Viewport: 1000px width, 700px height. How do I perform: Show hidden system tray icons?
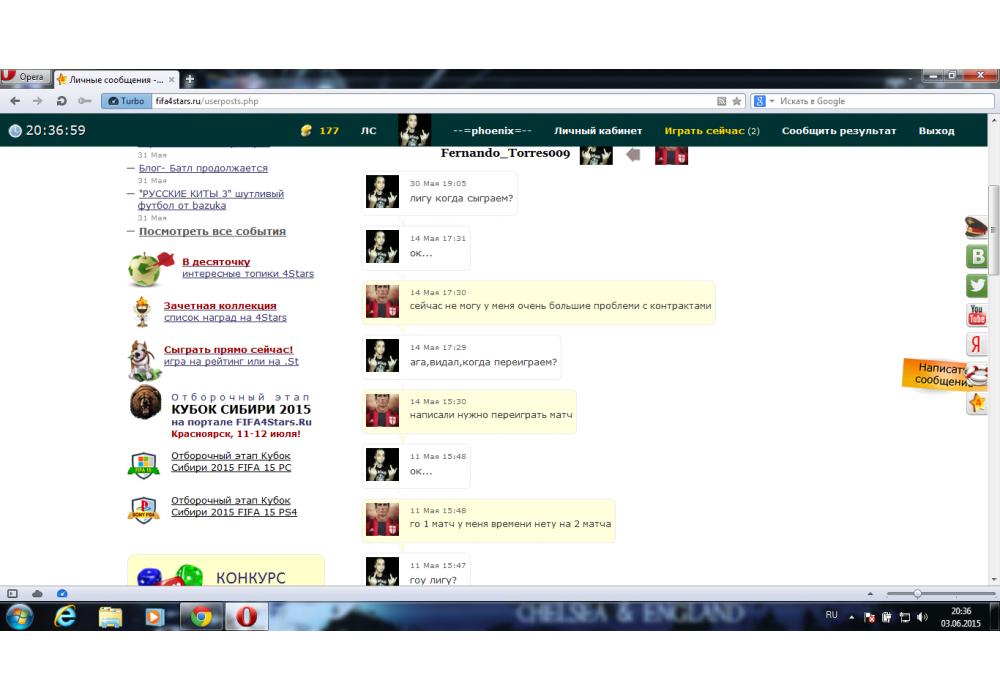(852, 616)
